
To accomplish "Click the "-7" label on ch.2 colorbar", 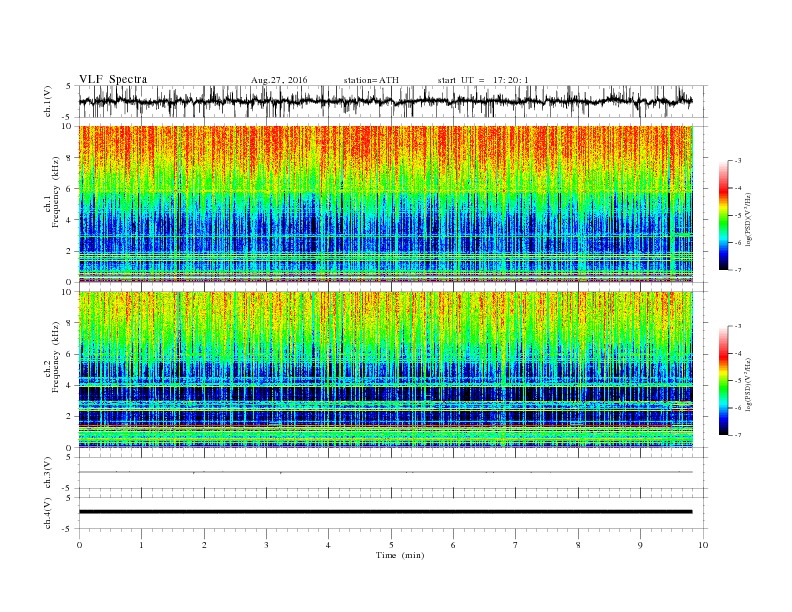I will pyautogui.click(x=738, y=435).
